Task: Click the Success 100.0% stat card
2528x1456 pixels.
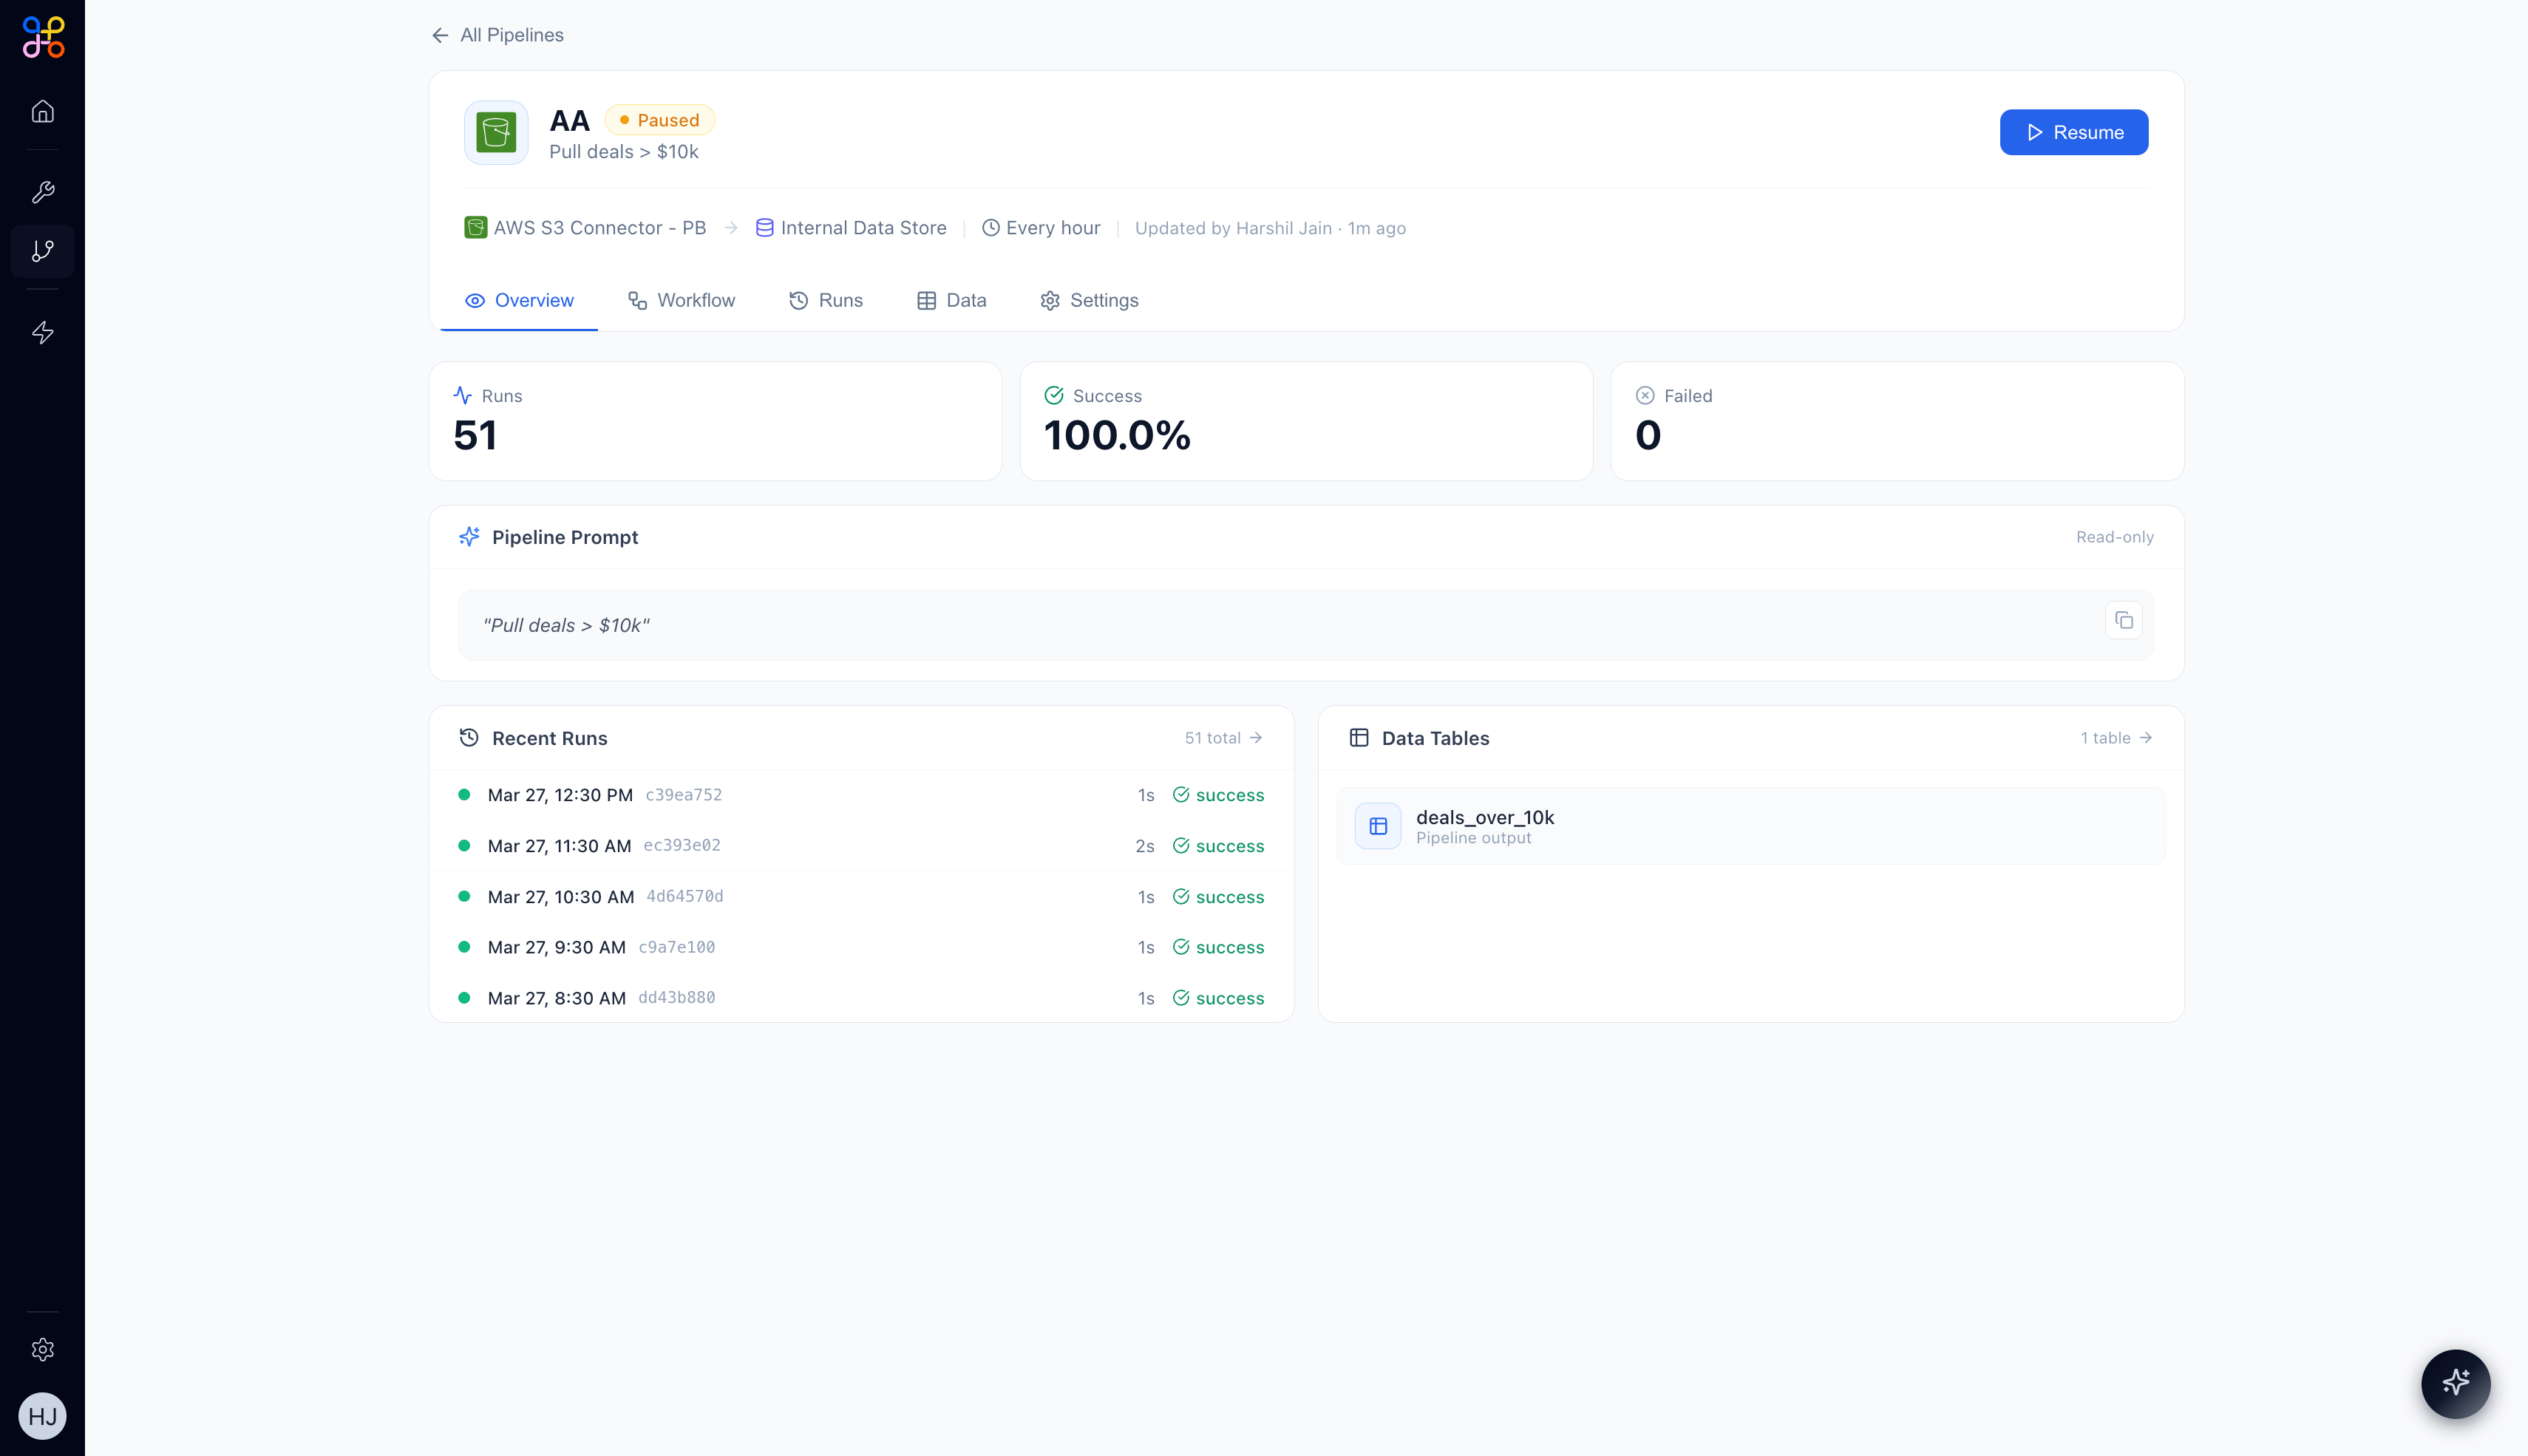Action: [x=1306, y=421]
